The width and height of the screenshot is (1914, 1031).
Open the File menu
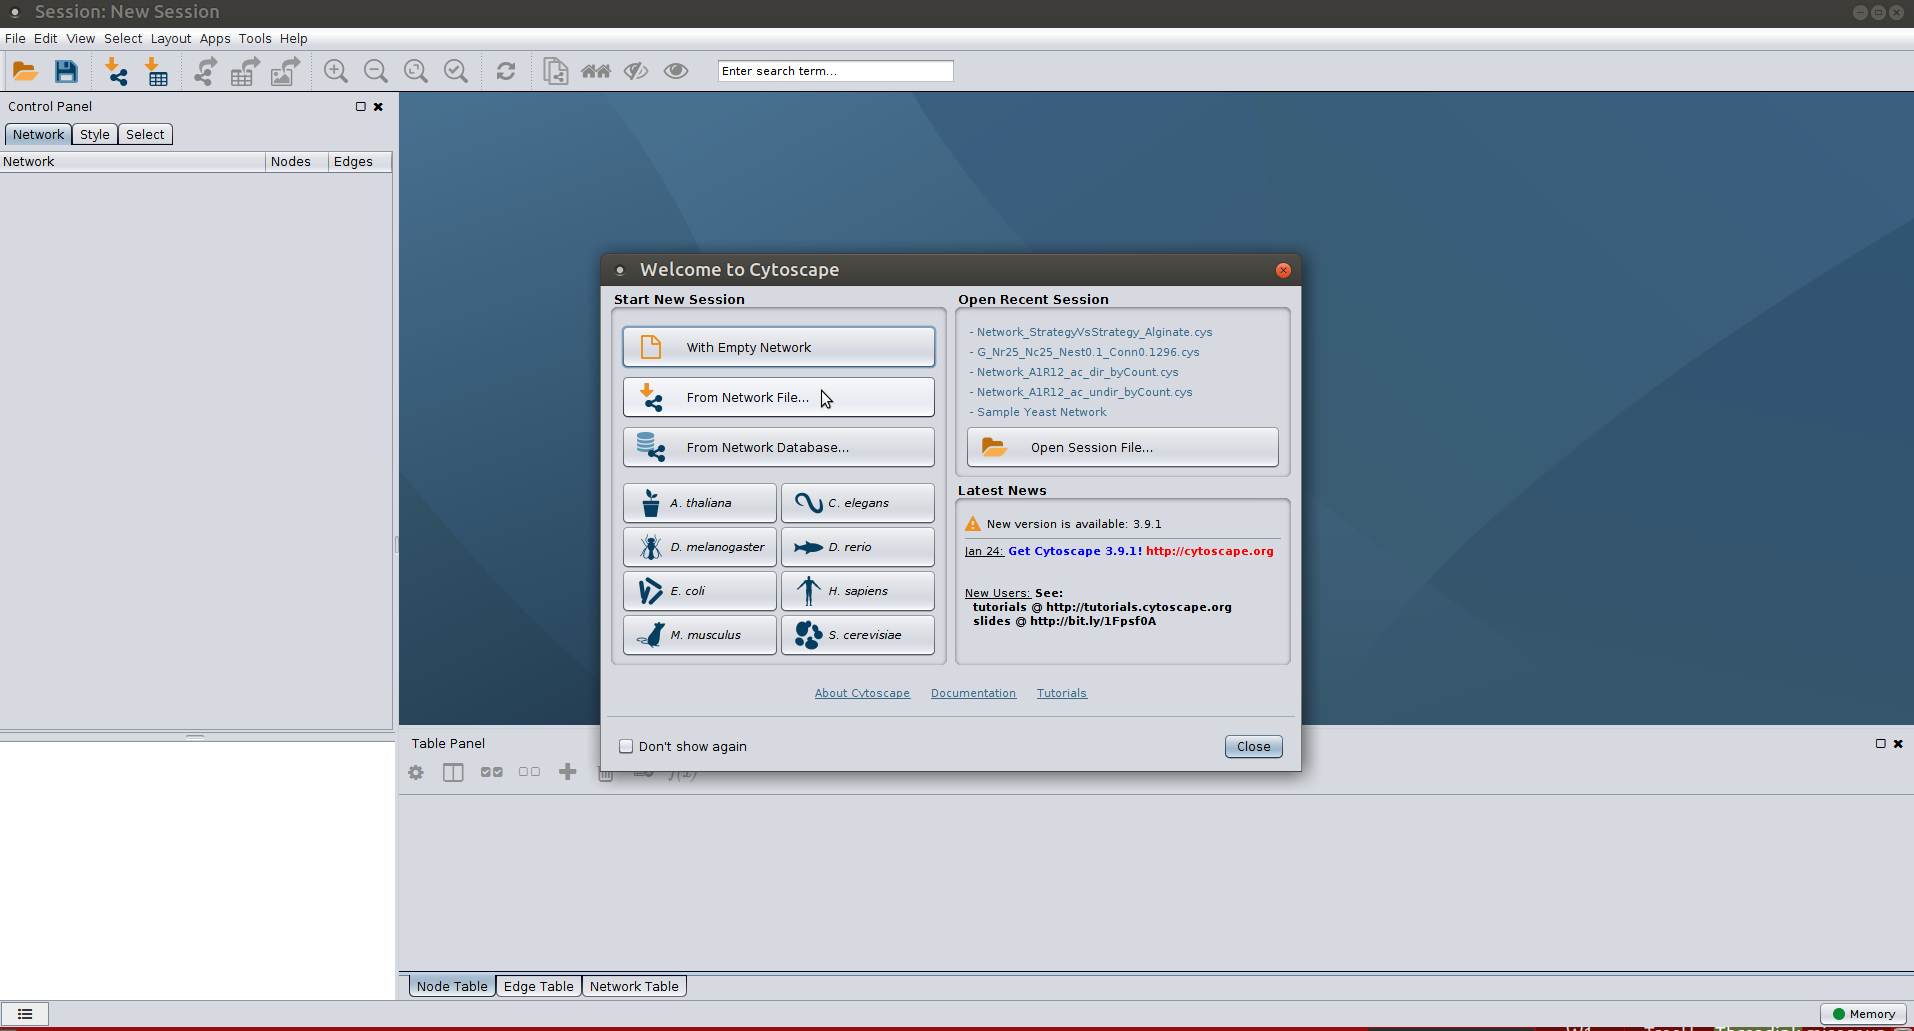pyautogui.click(x=15, y=39)
